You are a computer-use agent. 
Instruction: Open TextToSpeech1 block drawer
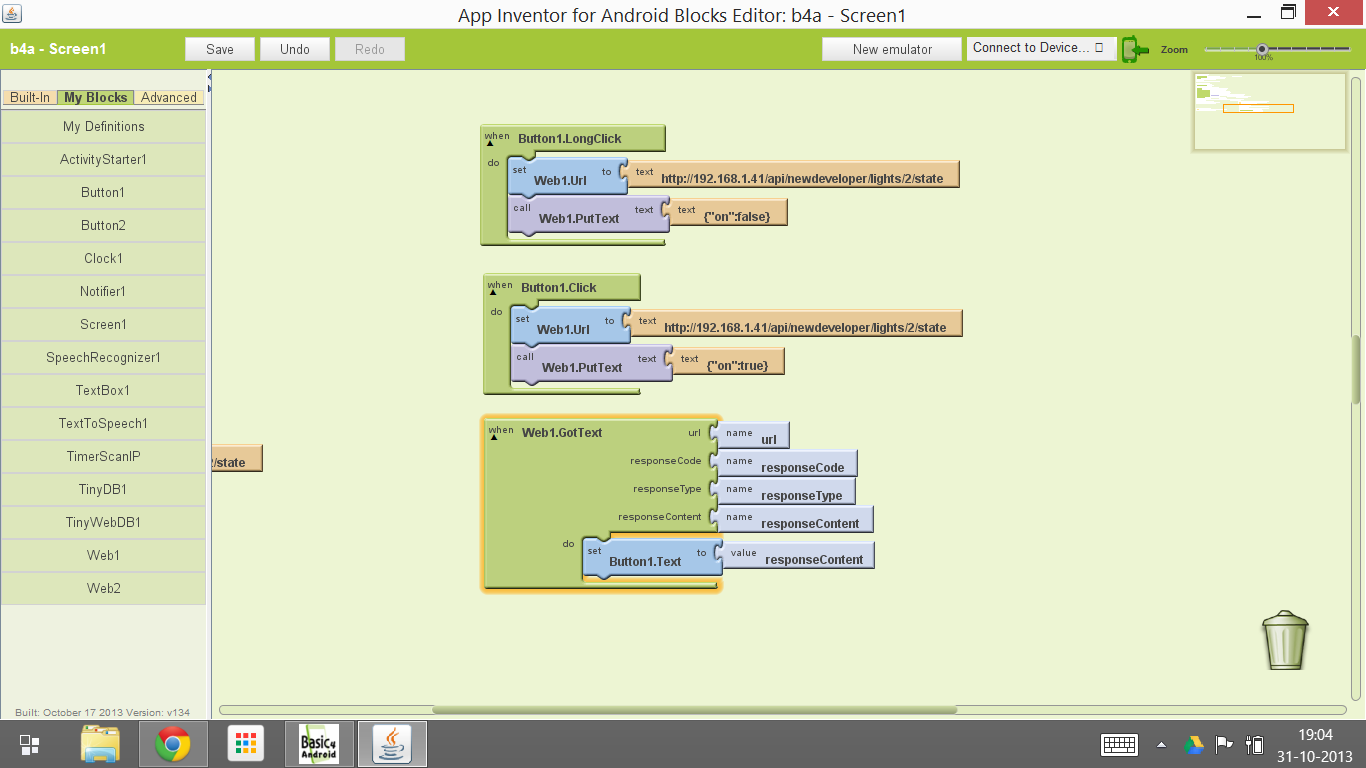pyautogui.click(x=103, y=424)
